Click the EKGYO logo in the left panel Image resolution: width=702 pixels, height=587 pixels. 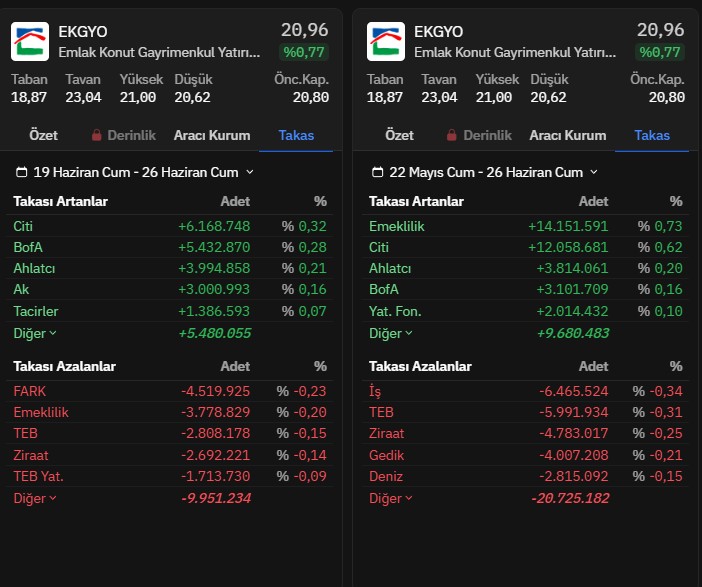[30, 41]
